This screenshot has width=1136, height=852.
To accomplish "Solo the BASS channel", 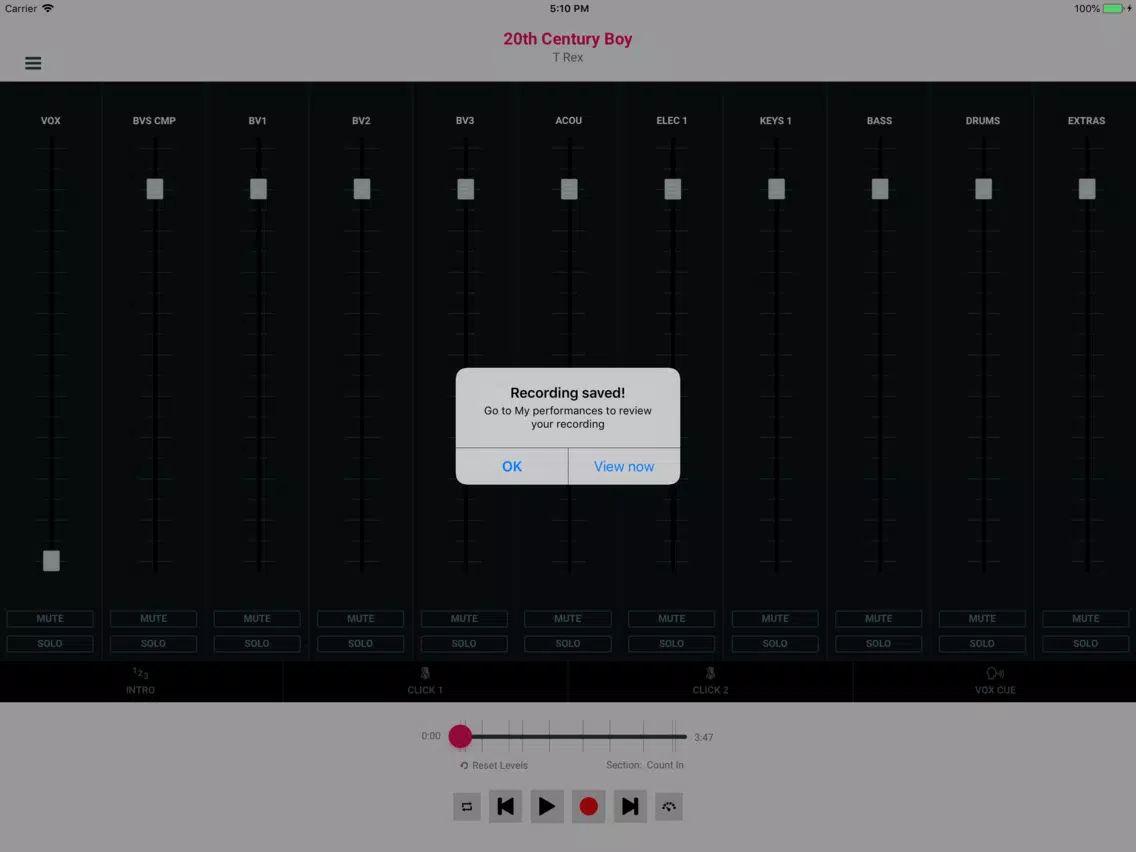I will point(879,643).
